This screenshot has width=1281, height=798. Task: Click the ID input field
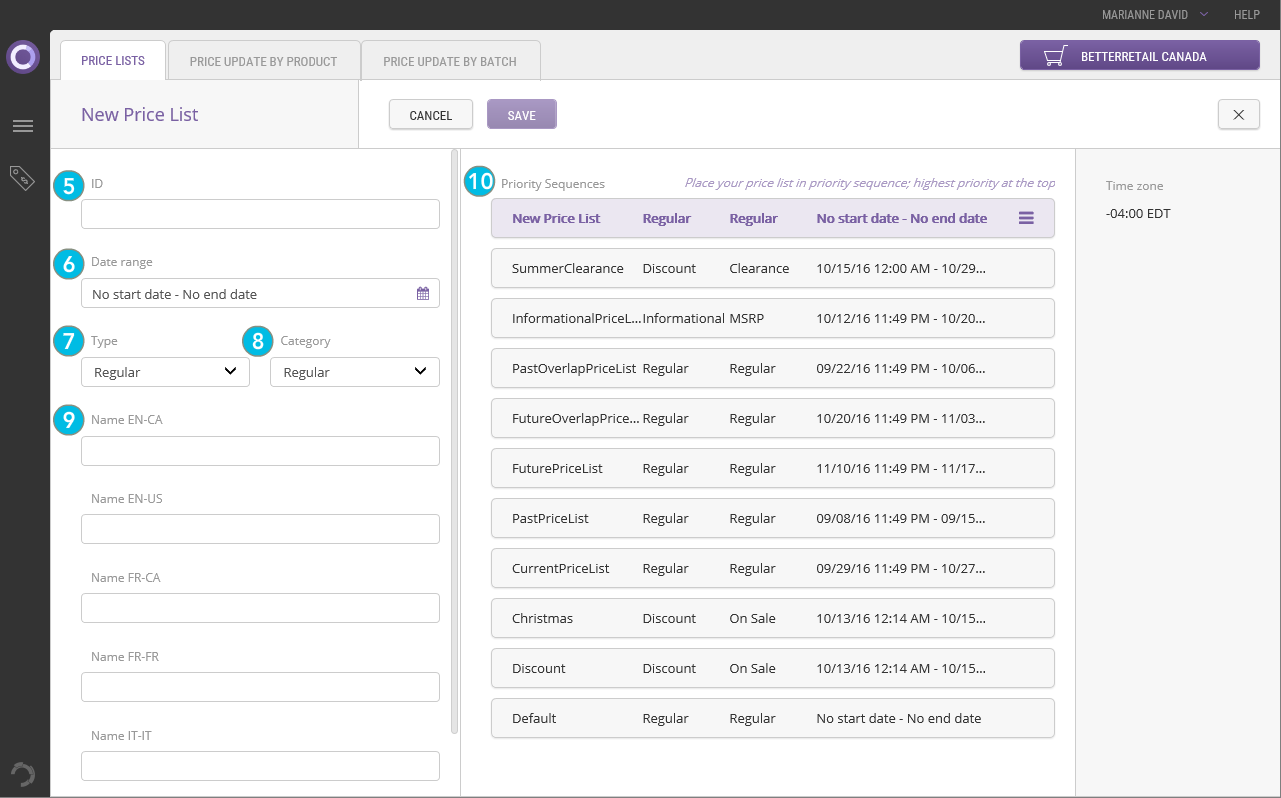point(260,213)
